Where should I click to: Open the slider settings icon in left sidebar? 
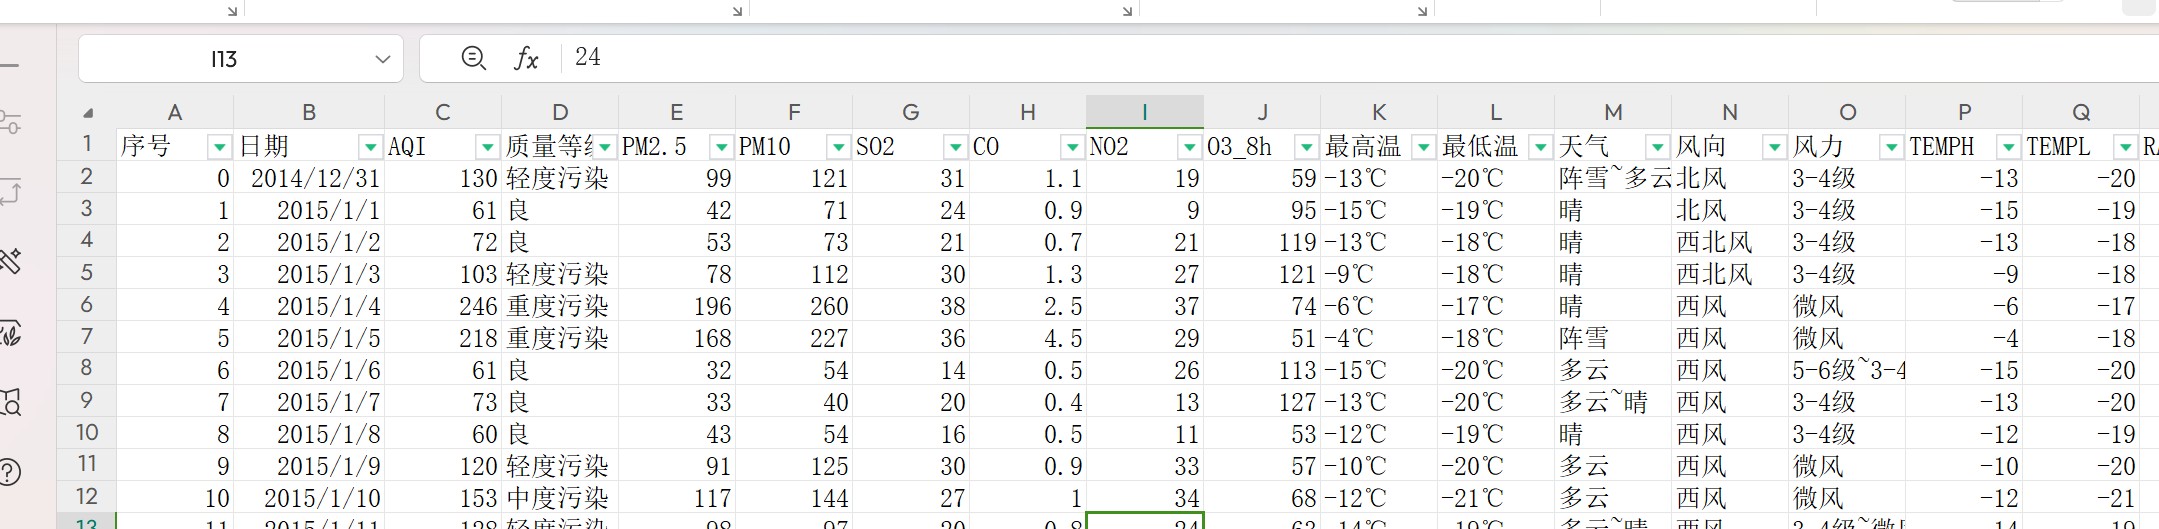click(10, 122)
